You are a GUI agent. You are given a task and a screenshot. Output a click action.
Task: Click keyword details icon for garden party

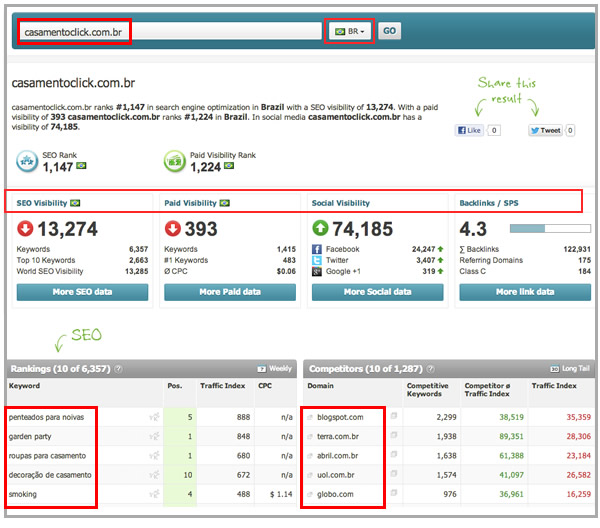154,436
